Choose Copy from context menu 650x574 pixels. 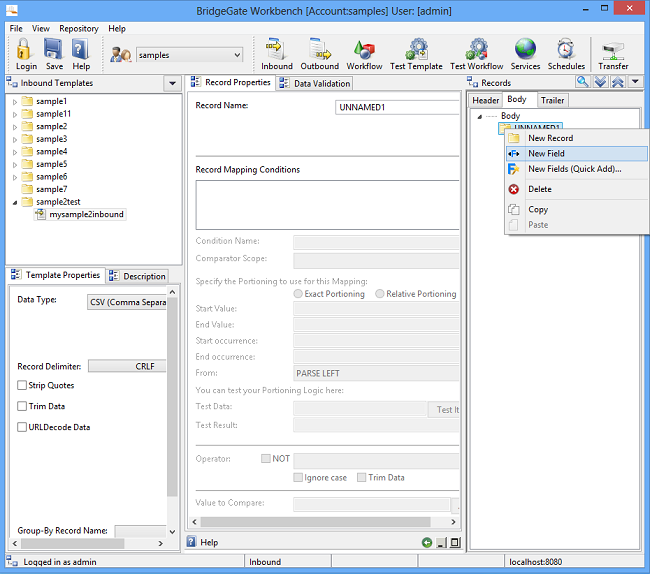577,209
